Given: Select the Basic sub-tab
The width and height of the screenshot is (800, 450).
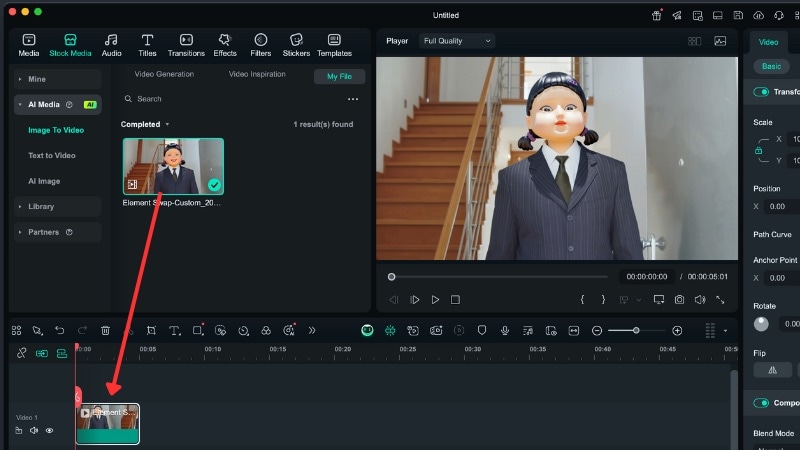Looking at the screenshot, I should pyautogui.click(x=771, y=66).
